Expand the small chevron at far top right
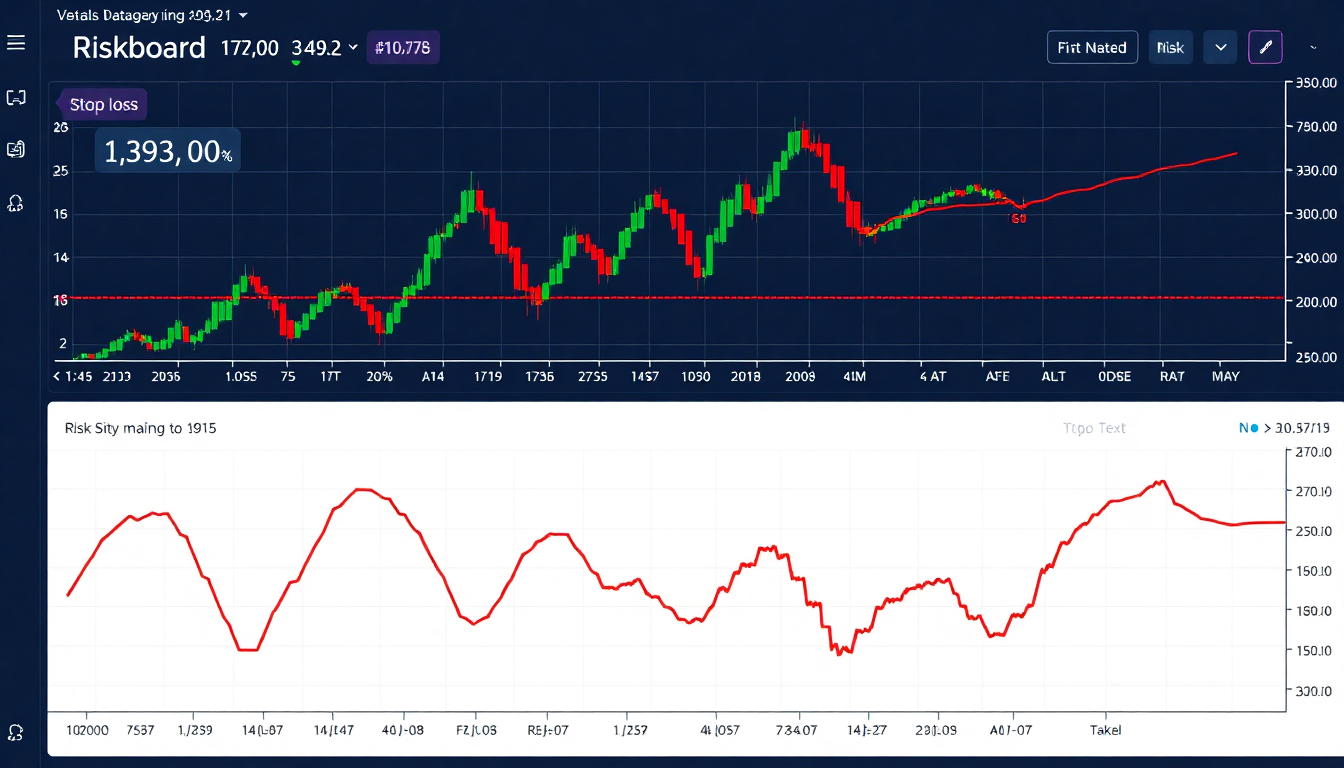 pyautogui.click(x=1313, y=47)
